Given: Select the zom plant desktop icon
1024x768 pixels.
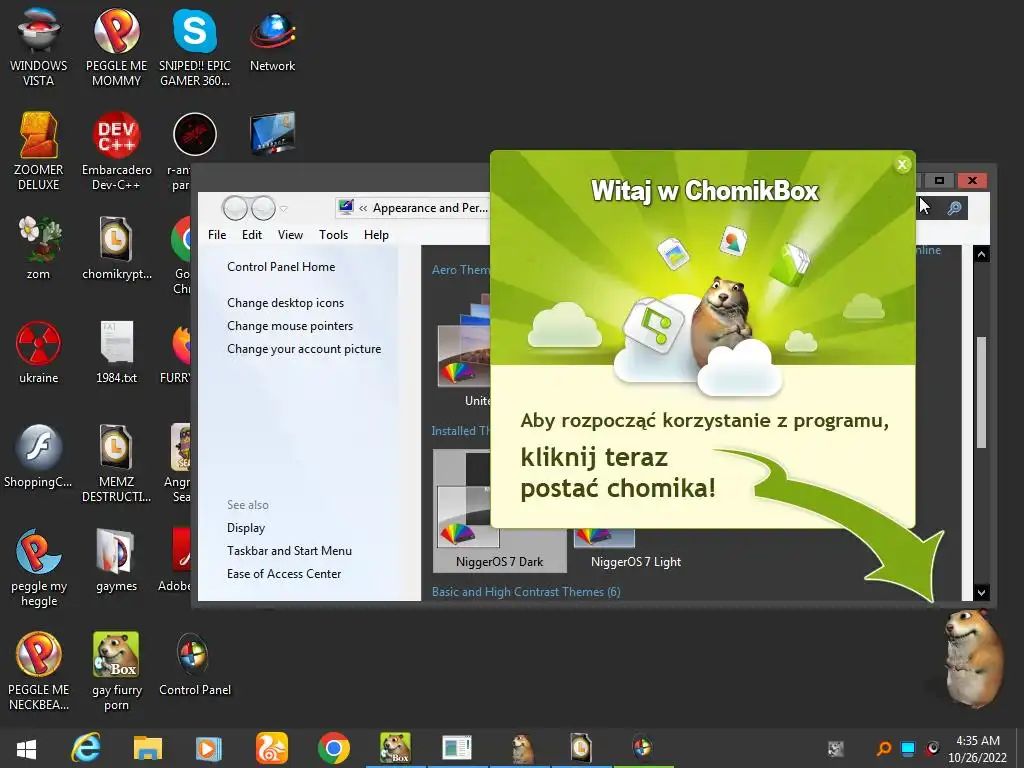Looking at the screenshot, I should 39,248.
